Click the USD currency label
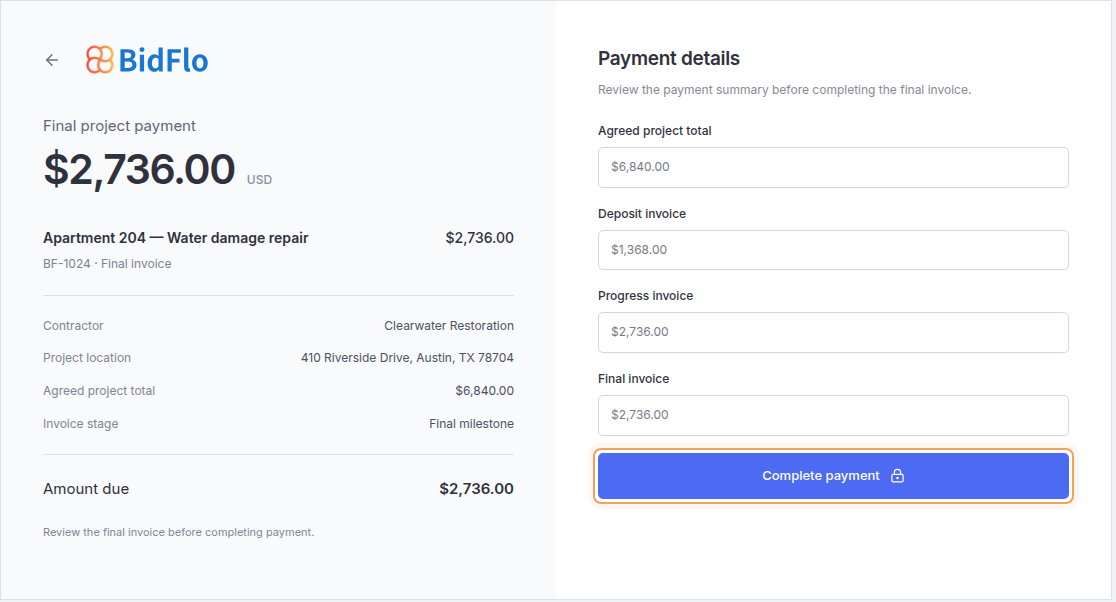 click(x=259, y=180)
